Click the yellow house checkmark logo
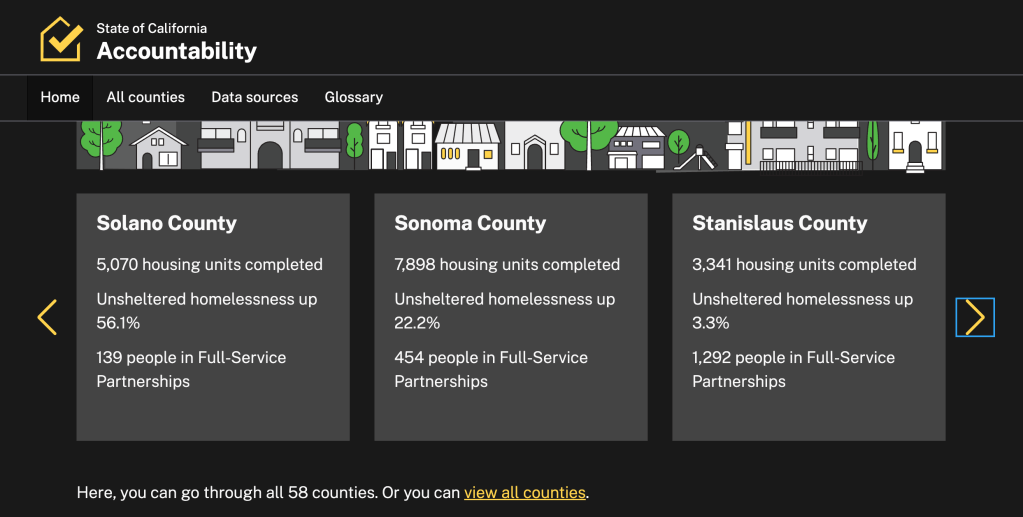 [60, 39]
